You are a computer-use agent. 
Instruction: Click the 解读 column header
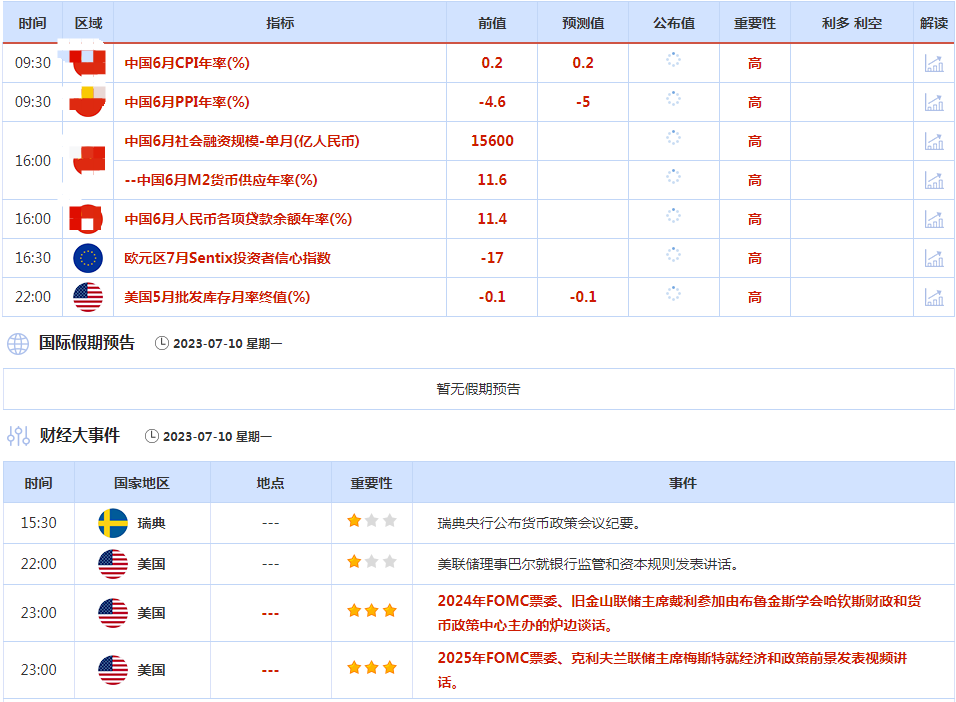click(934, 23)
